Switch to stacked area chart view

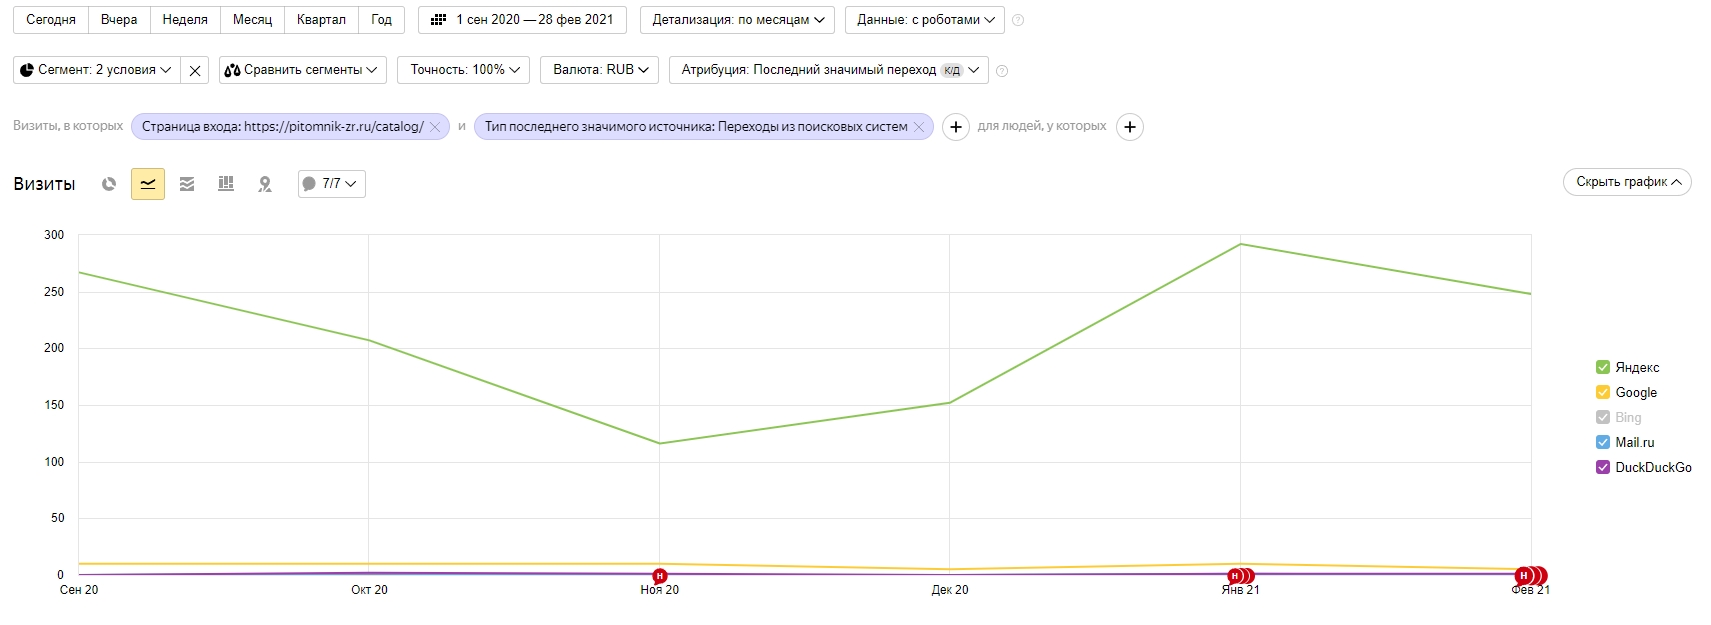187,184
